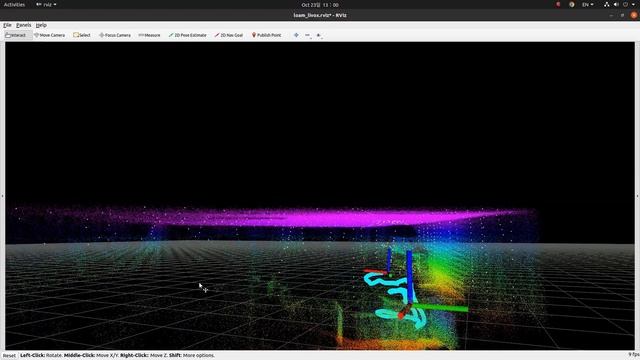Open the rviz application menu in top bar

click(x=46, y=4)
